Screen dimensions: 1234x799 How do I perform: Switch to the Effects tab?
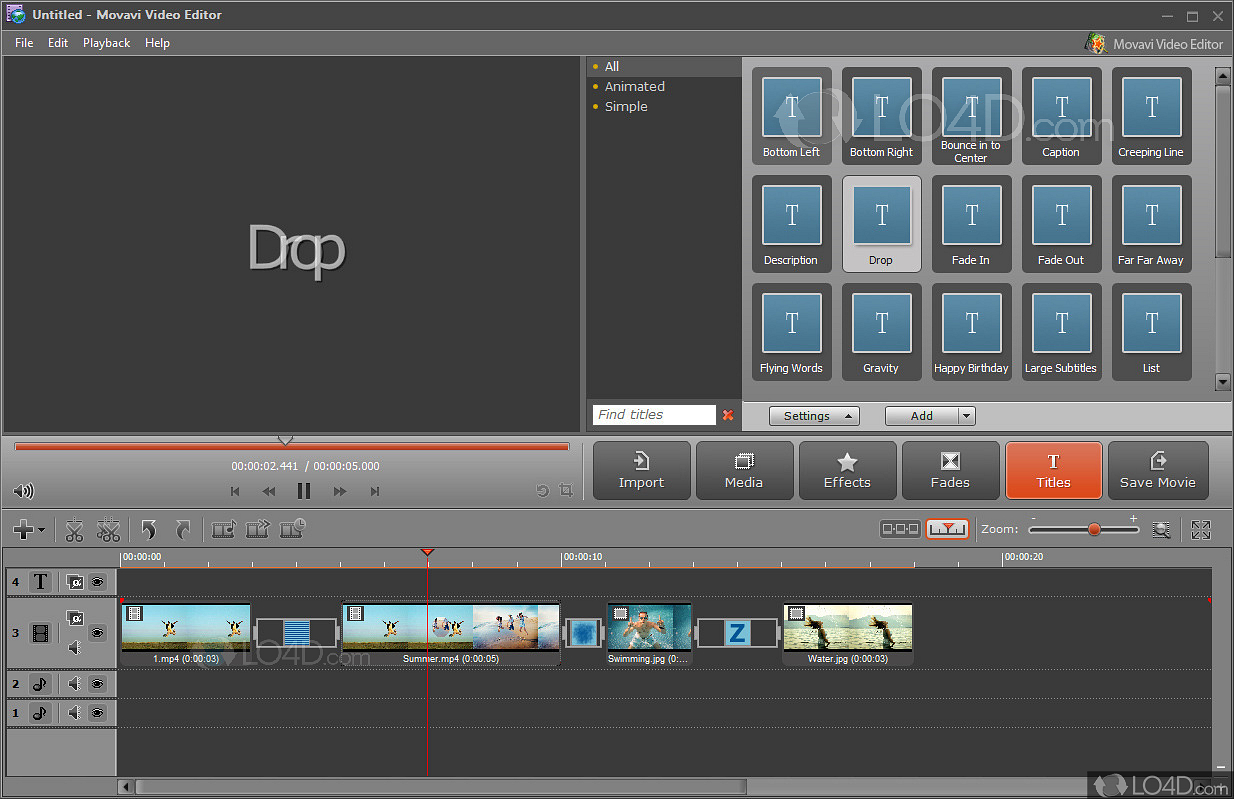(847, 471)
